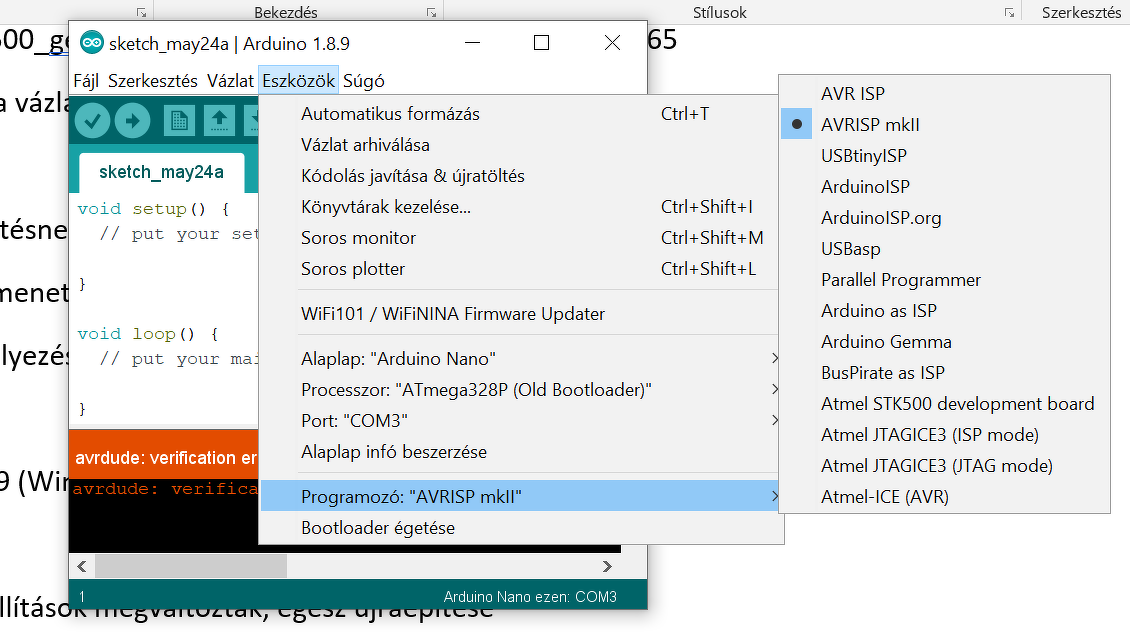Minimize the Arduino window

[x=473, y=43]
